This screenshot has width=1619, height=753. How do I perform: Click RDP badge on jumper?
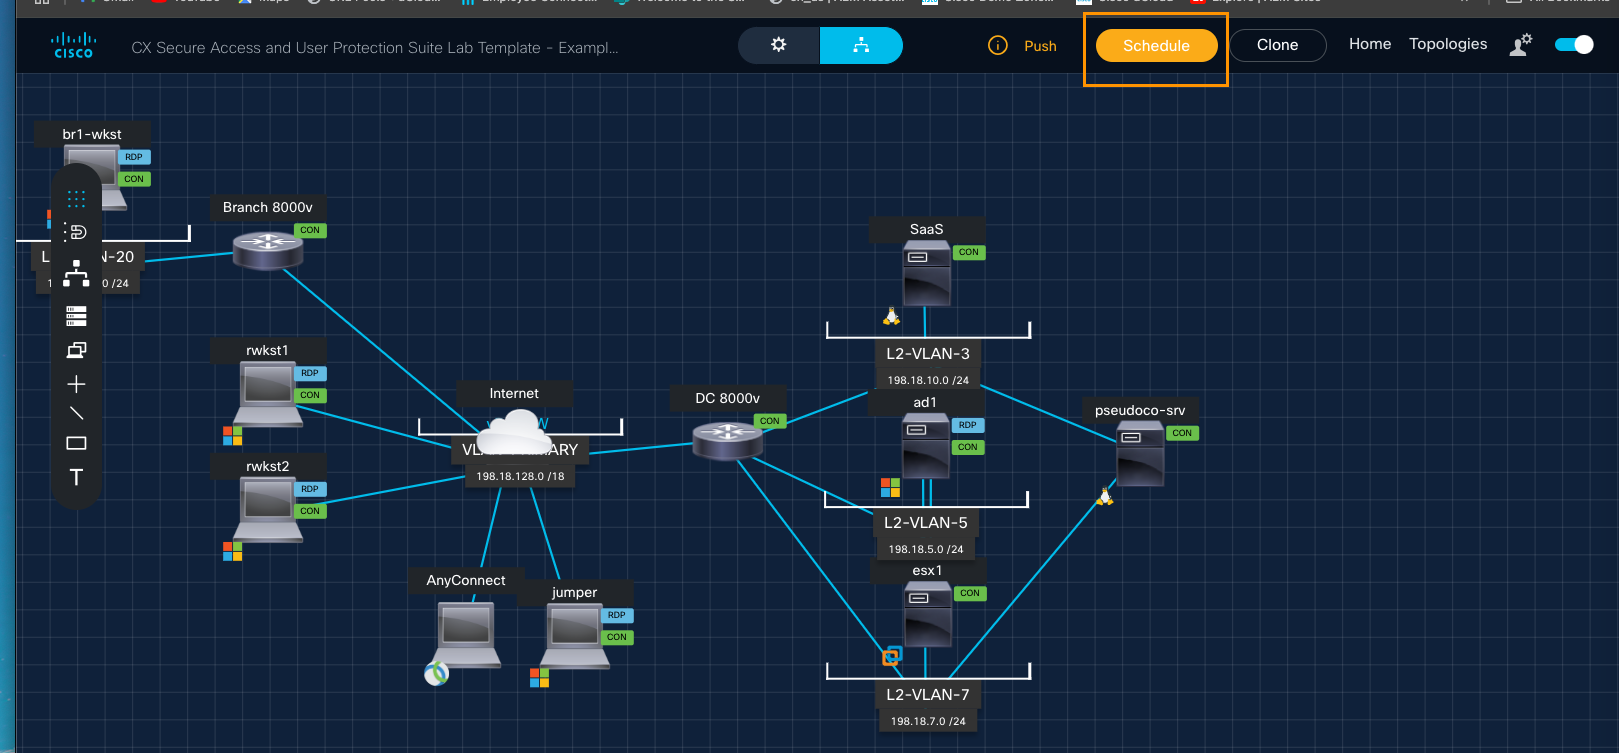[x=617, y=615]
